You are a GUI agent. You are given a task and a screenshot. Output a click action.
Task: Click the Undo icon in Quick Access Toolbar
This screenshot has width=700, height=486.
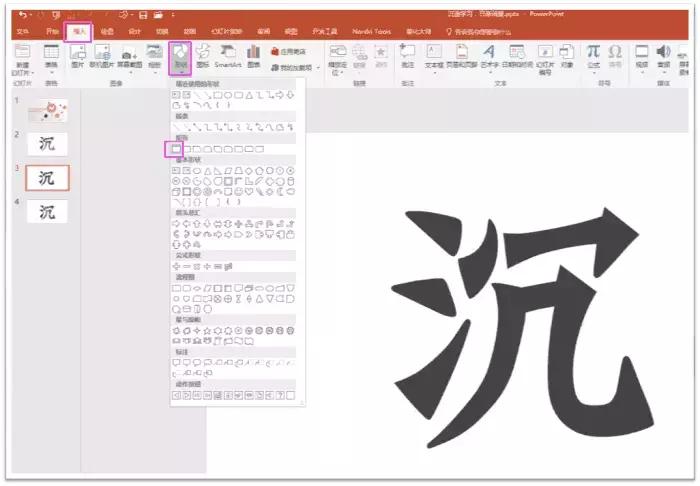(x=23, y=15)
